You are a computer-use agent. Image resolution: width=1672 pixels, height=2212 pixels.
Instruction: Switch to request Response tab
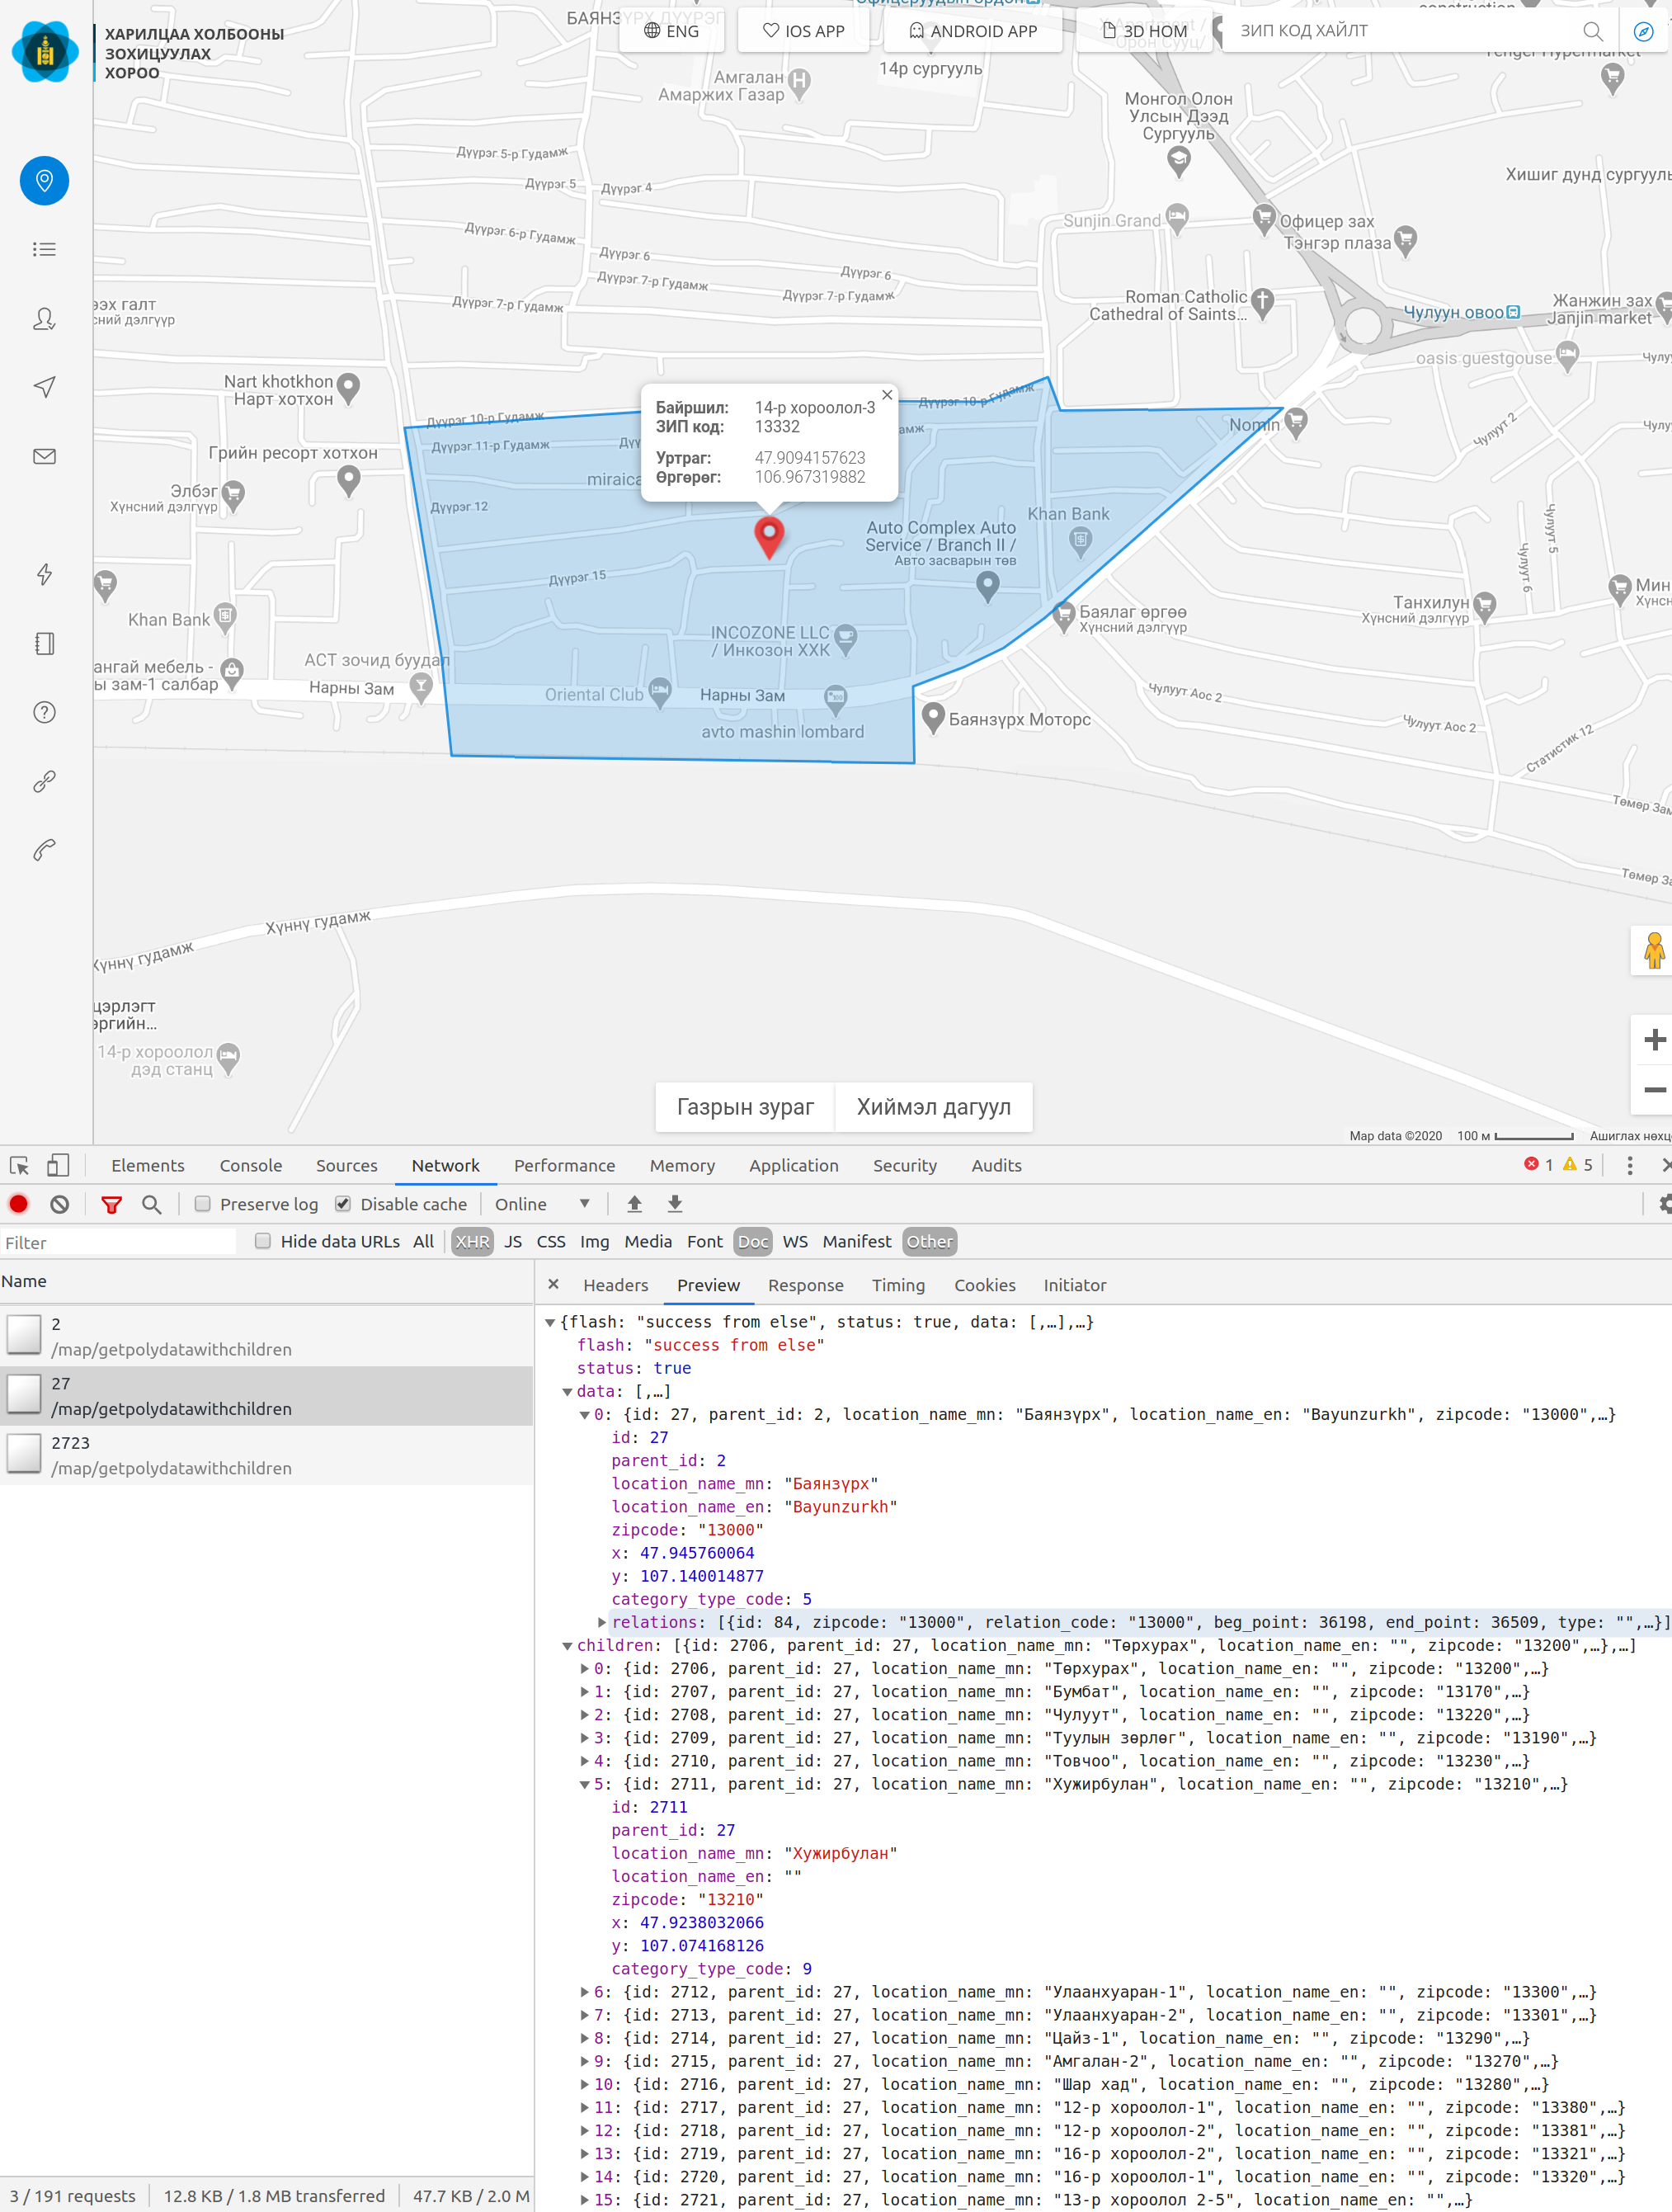point(806,1285)
